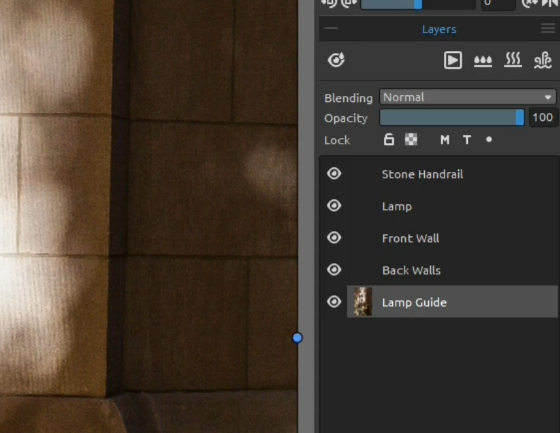Toggle visibility of the Lamp layer

[334, 206]
